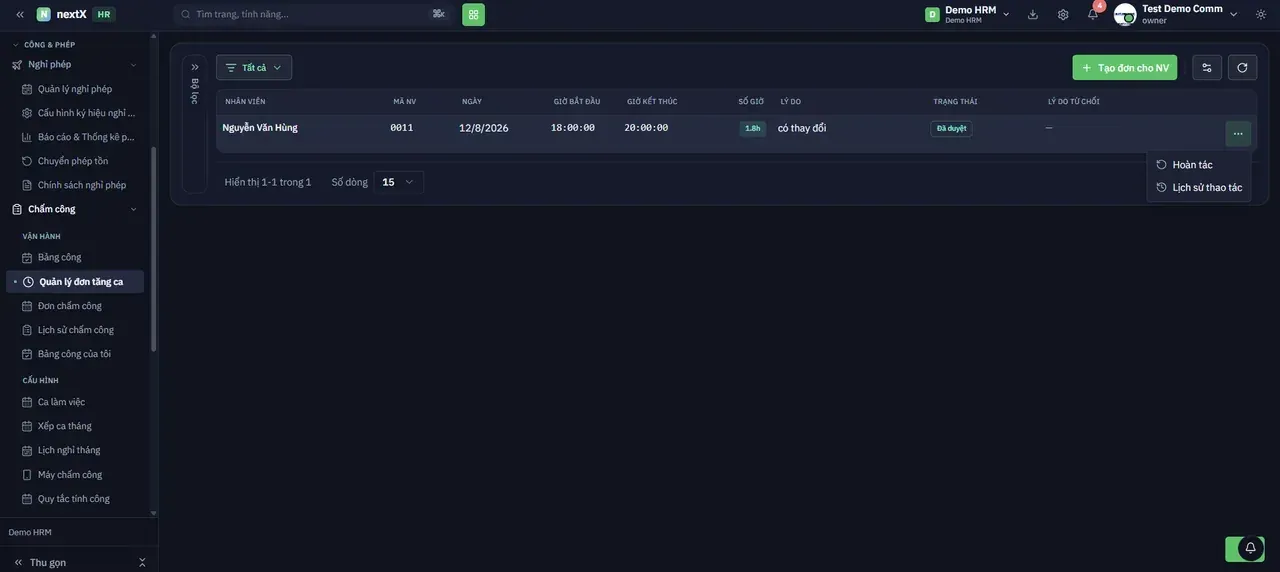Click the search shortcut key icon
Image resolution: width=1280 pixels, height=572 pixels.
[x=438, y=14]
